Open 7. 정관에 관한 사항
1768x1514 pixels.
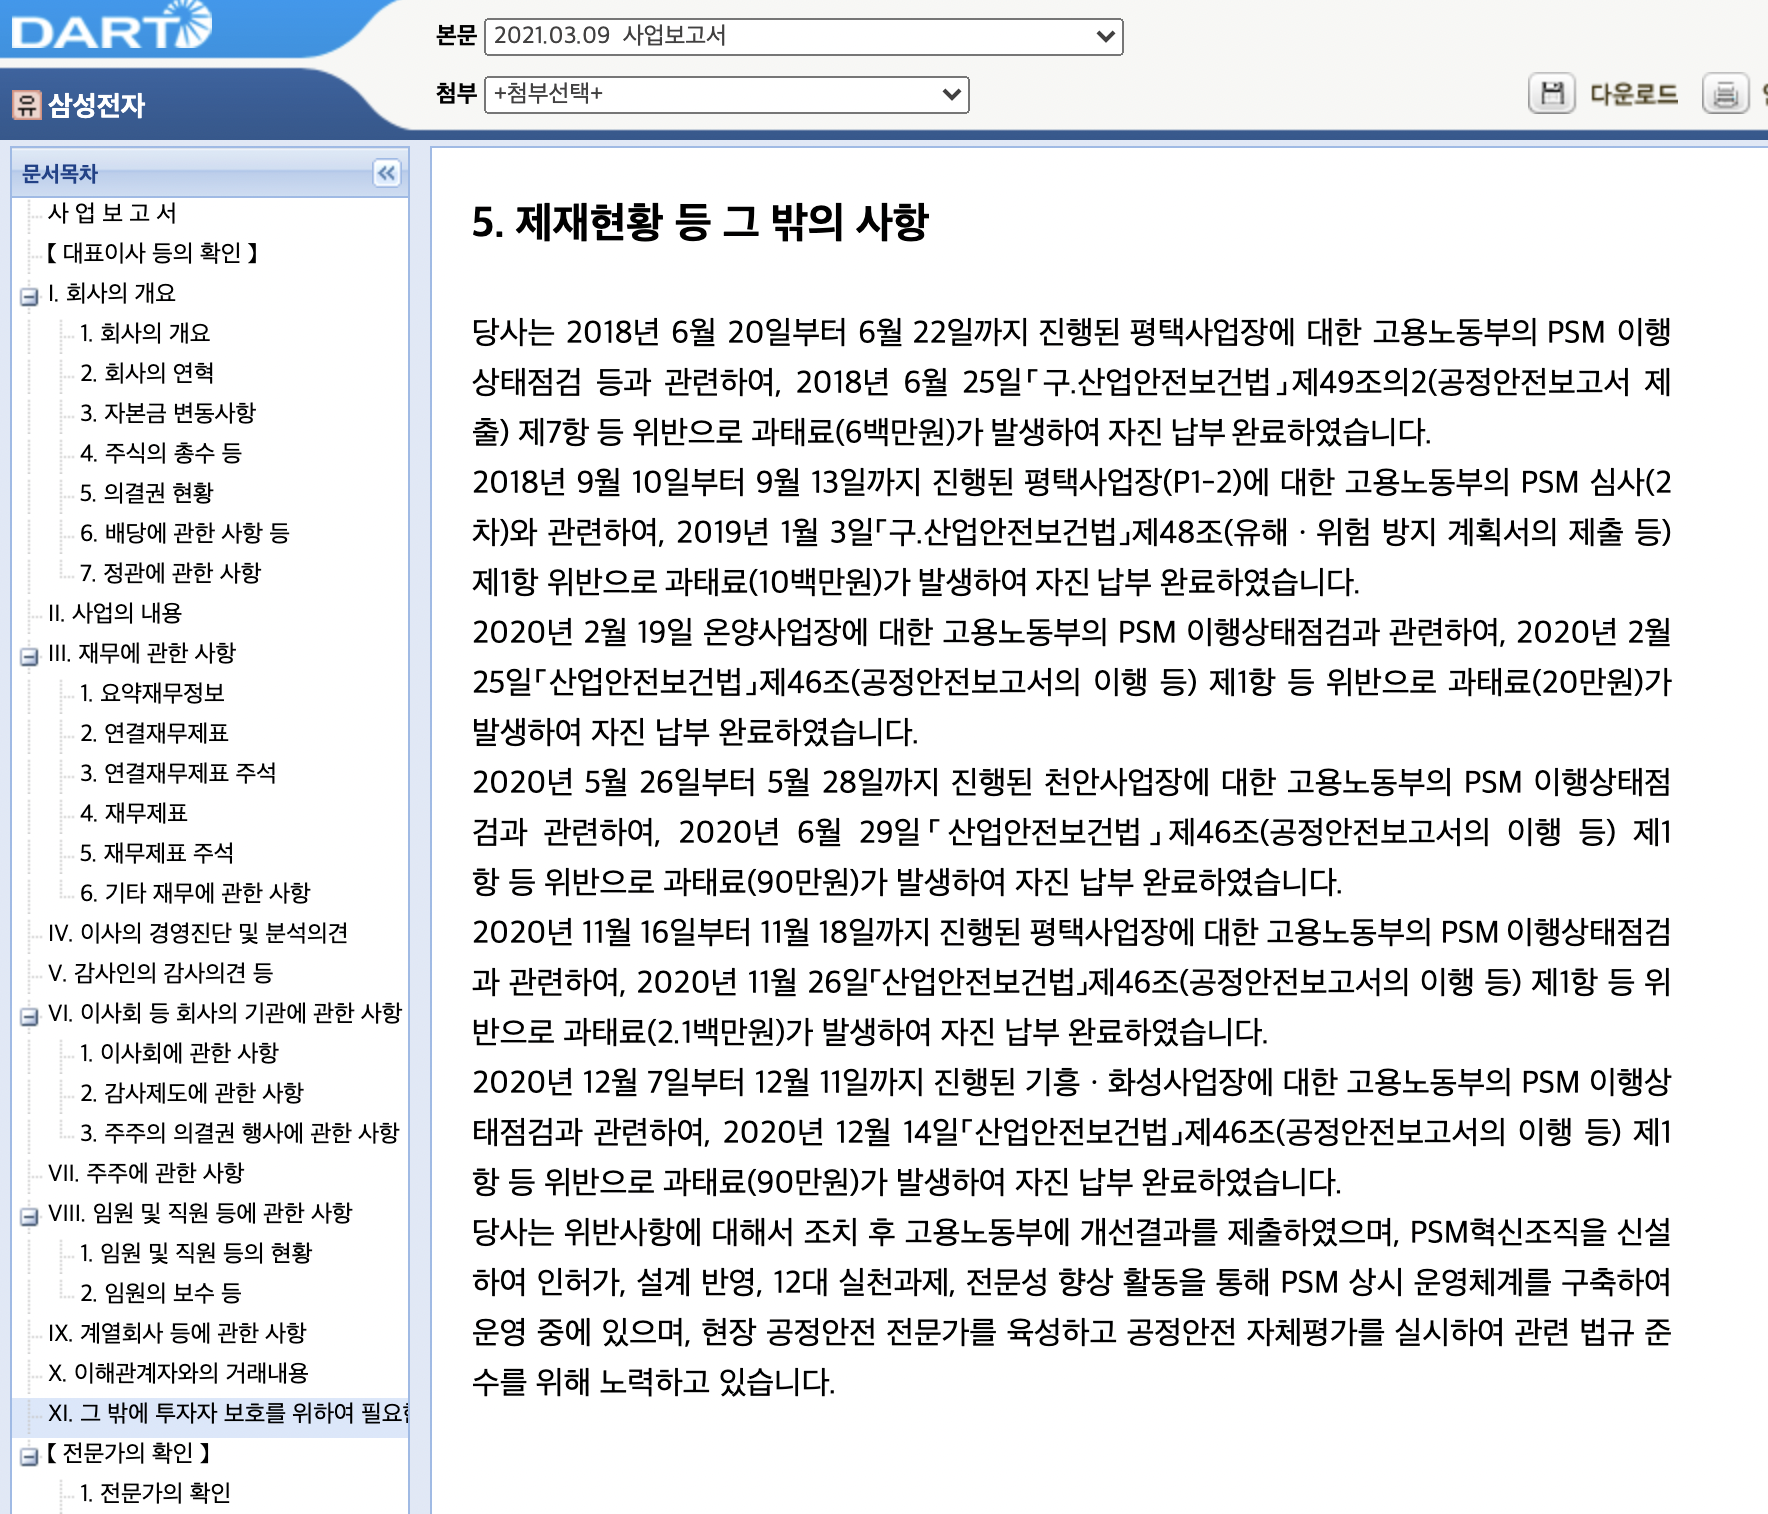171,573
